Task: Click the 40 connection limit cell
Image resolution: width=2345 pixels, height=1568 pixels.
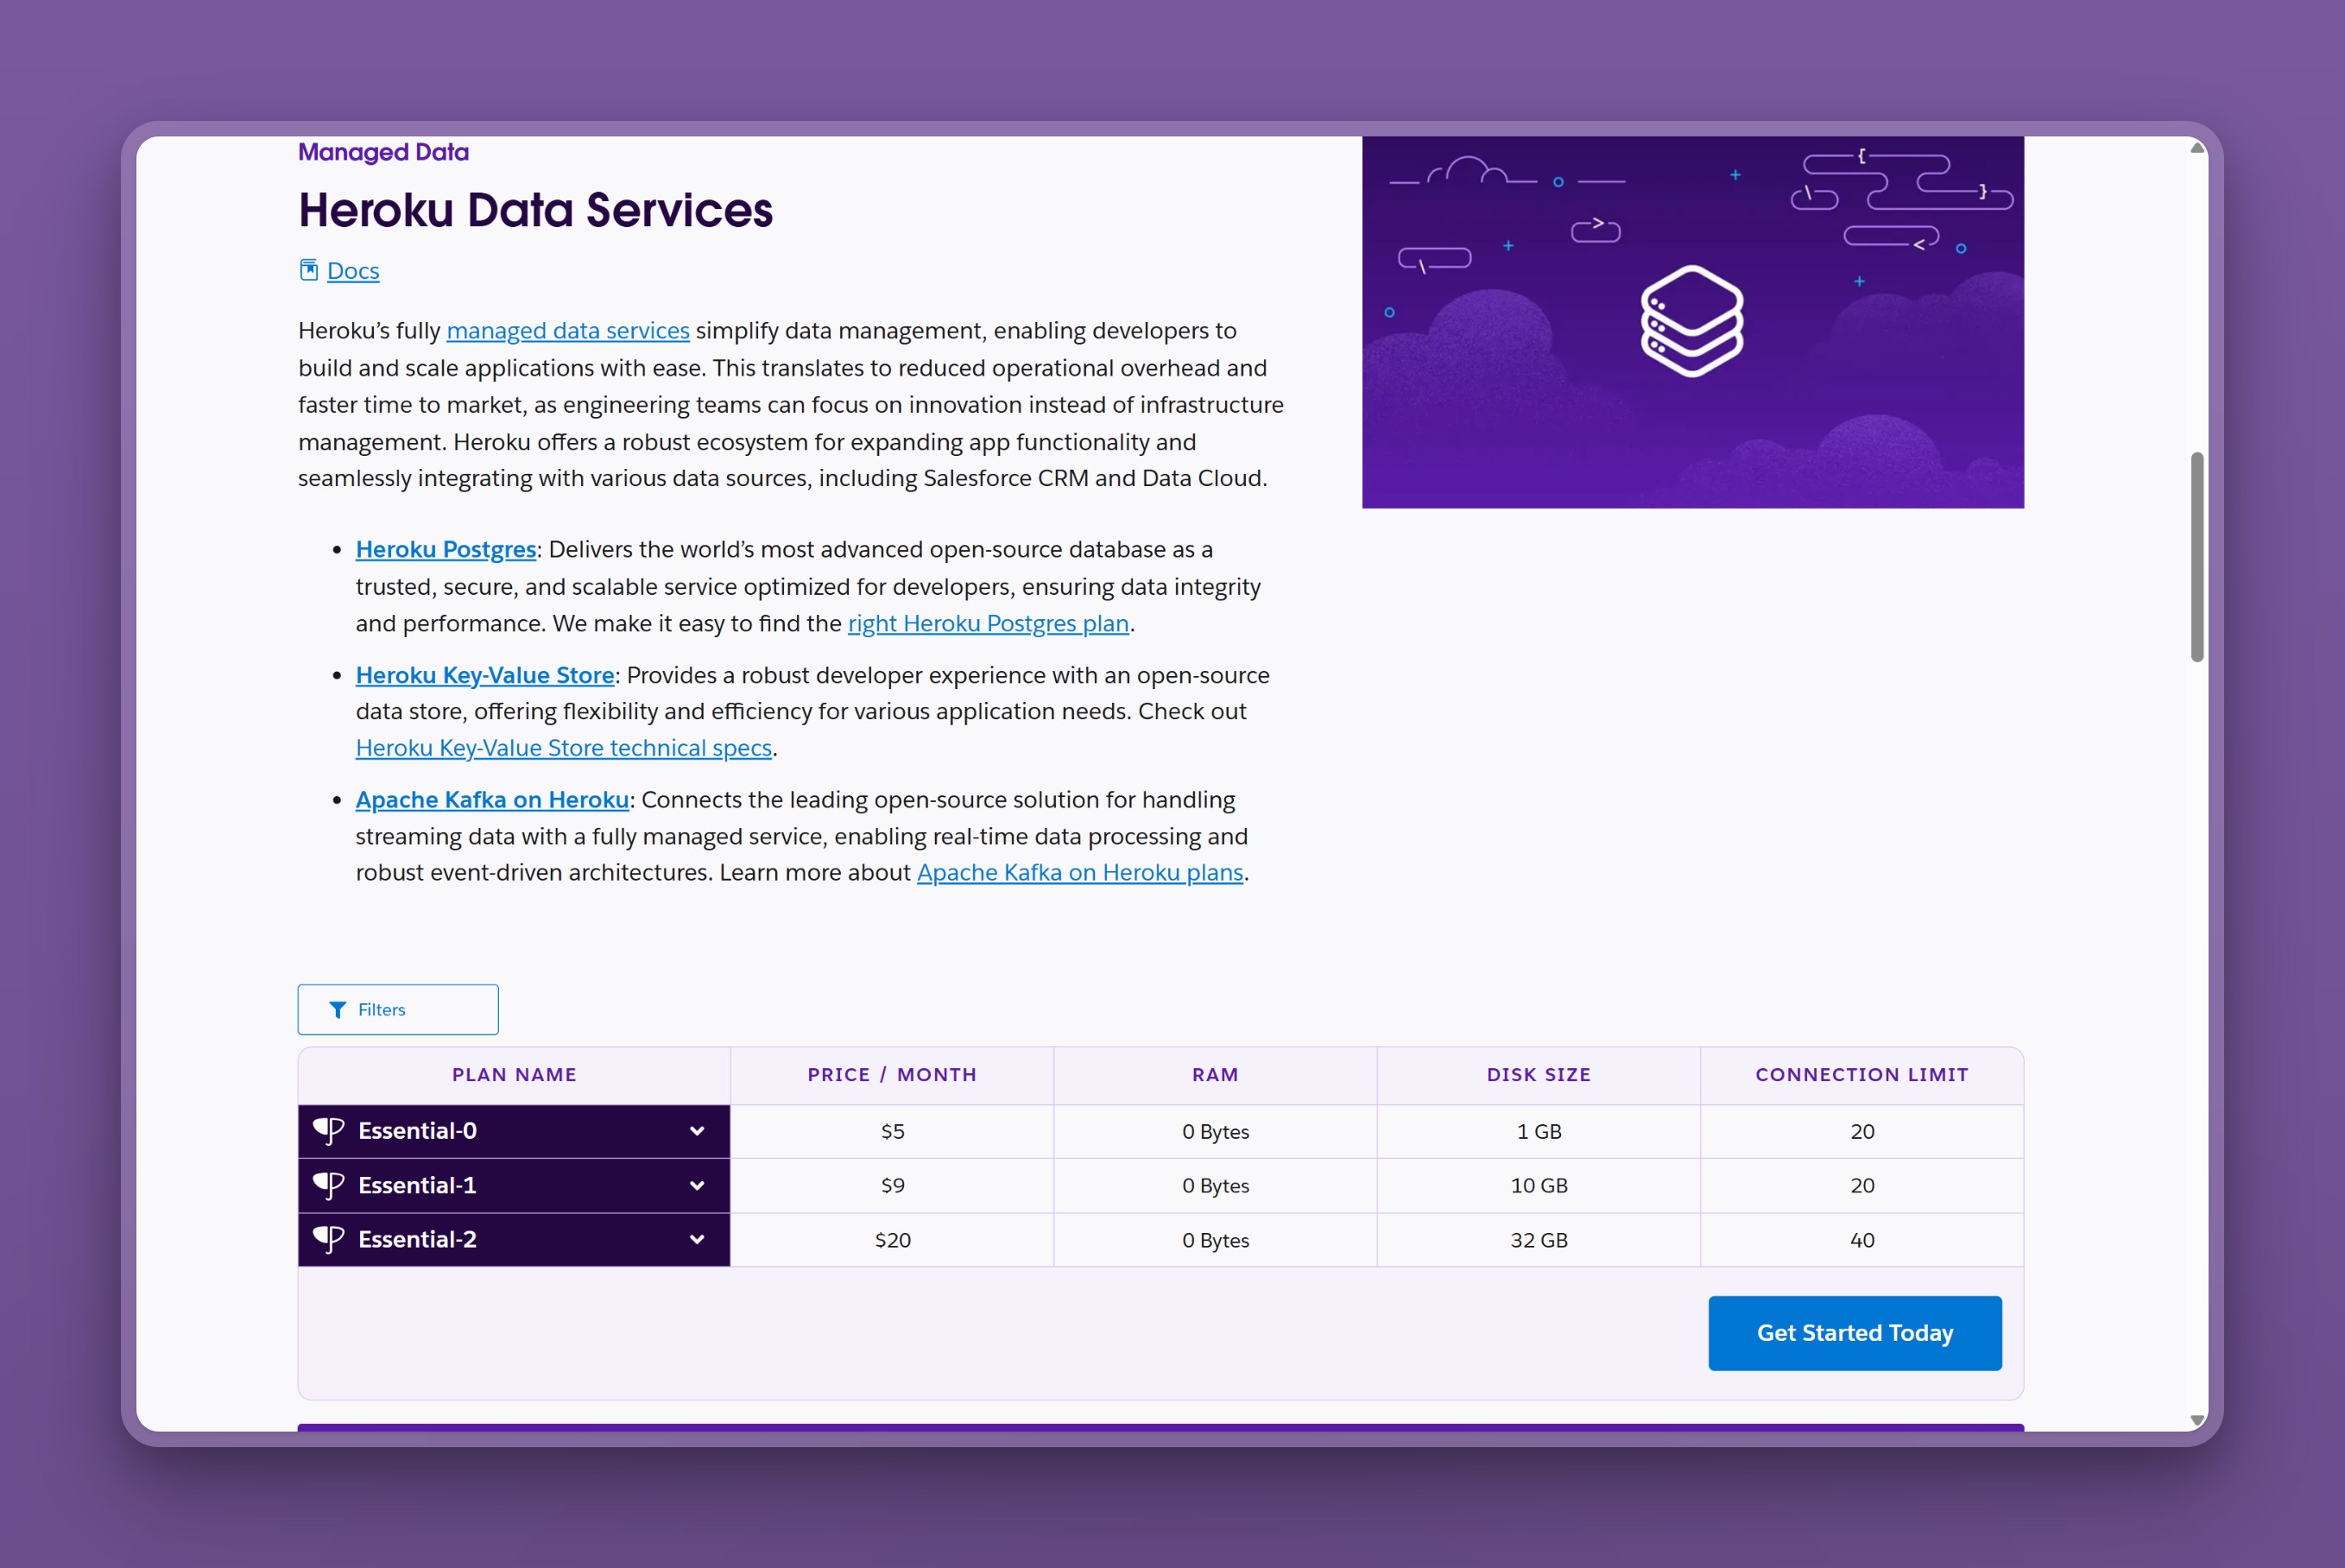Action: click(x=1862, y=1241)
